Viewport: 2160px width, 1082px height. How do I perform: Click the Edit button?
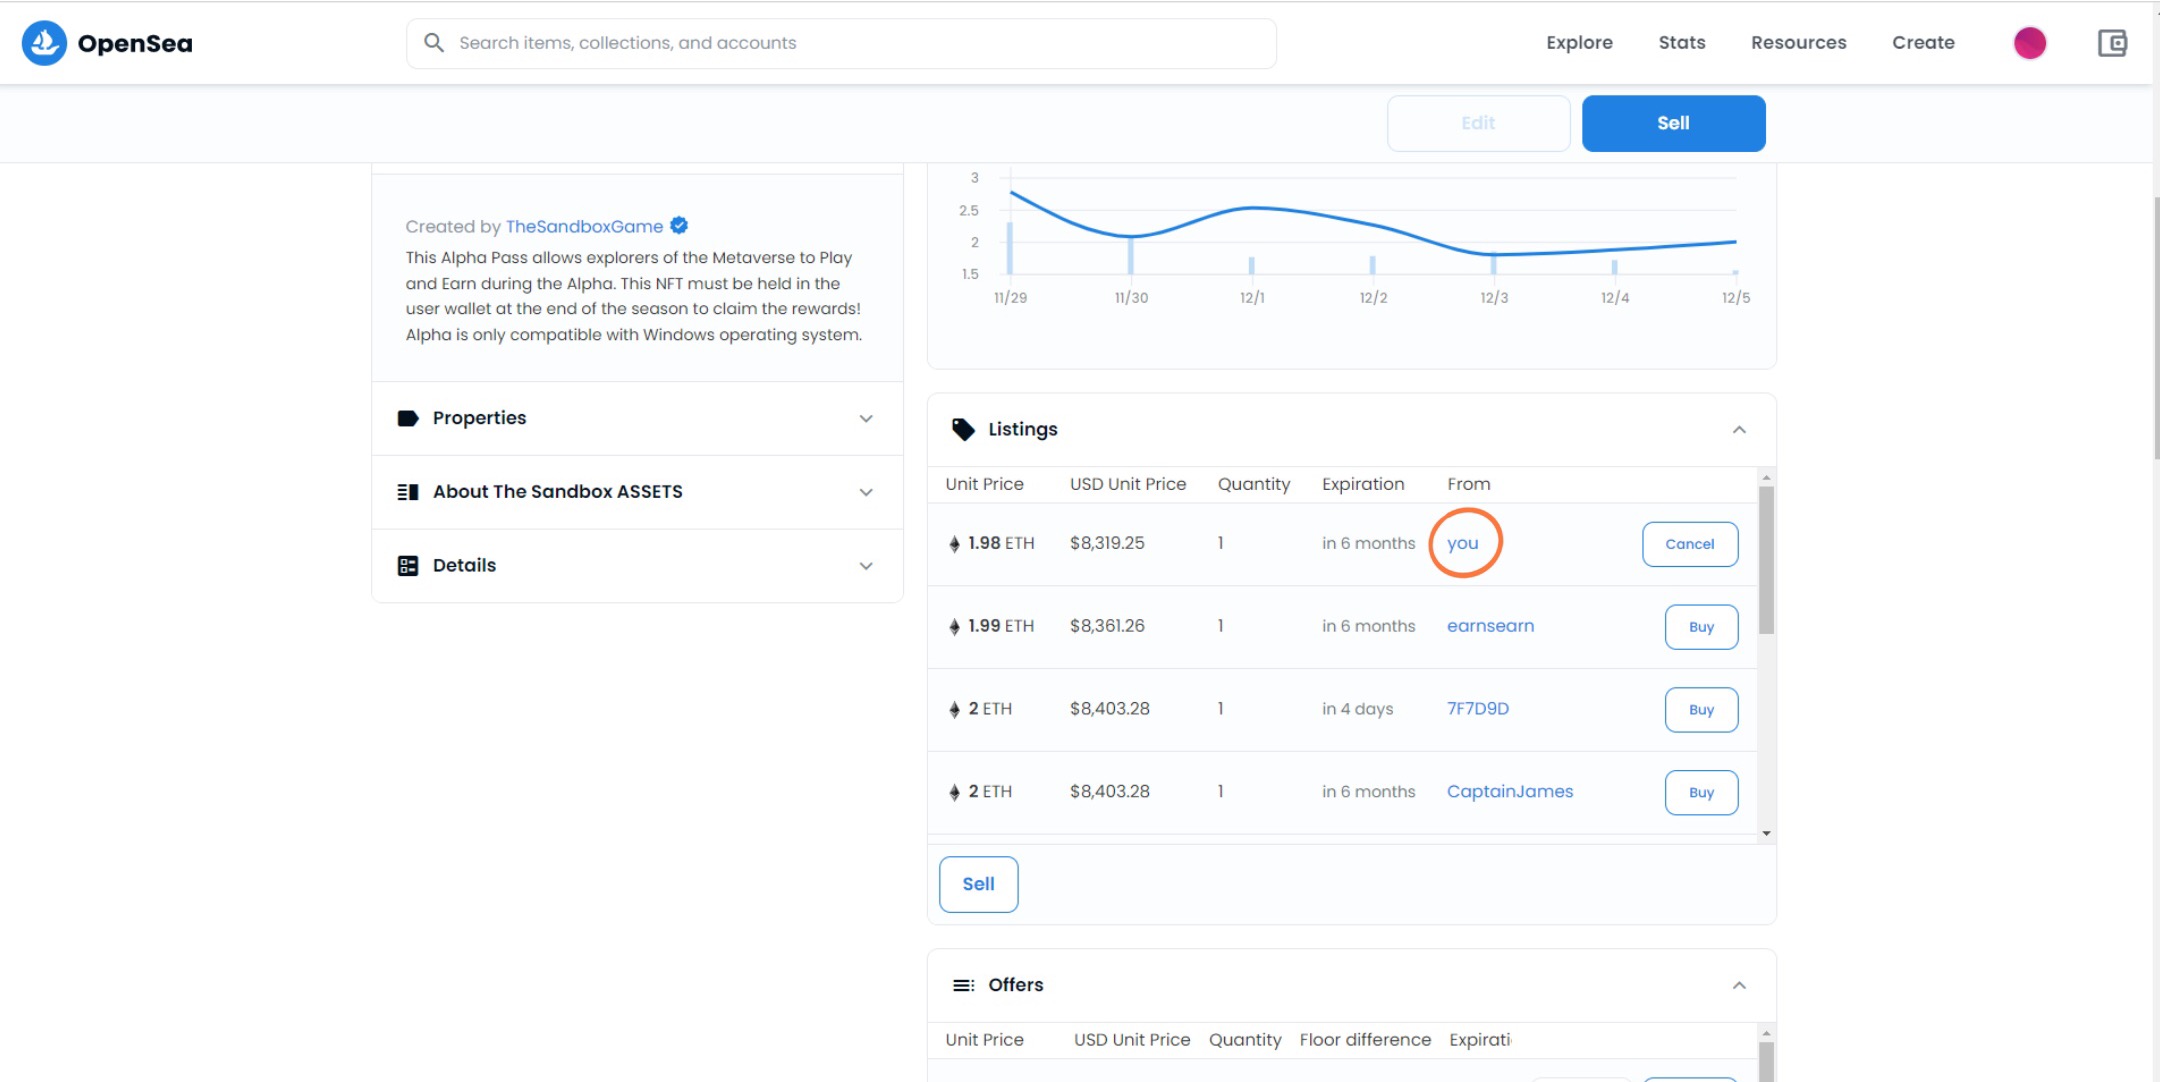pyautogui.click(x=1478, y=123)
